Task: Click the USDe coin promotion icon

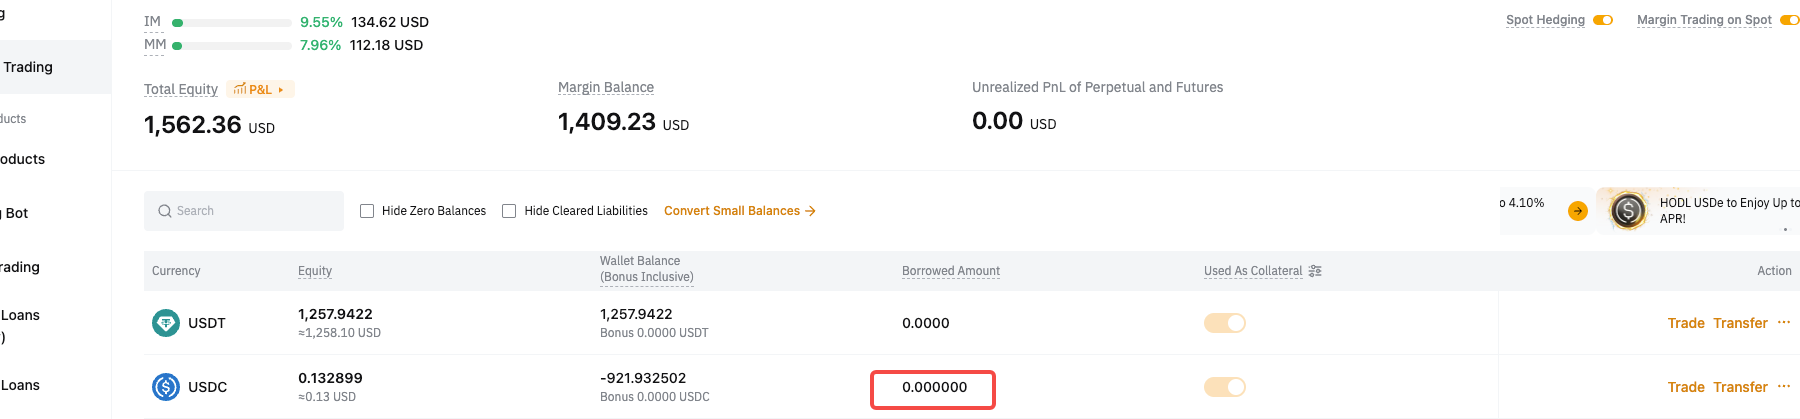Action: point(1628,210)
